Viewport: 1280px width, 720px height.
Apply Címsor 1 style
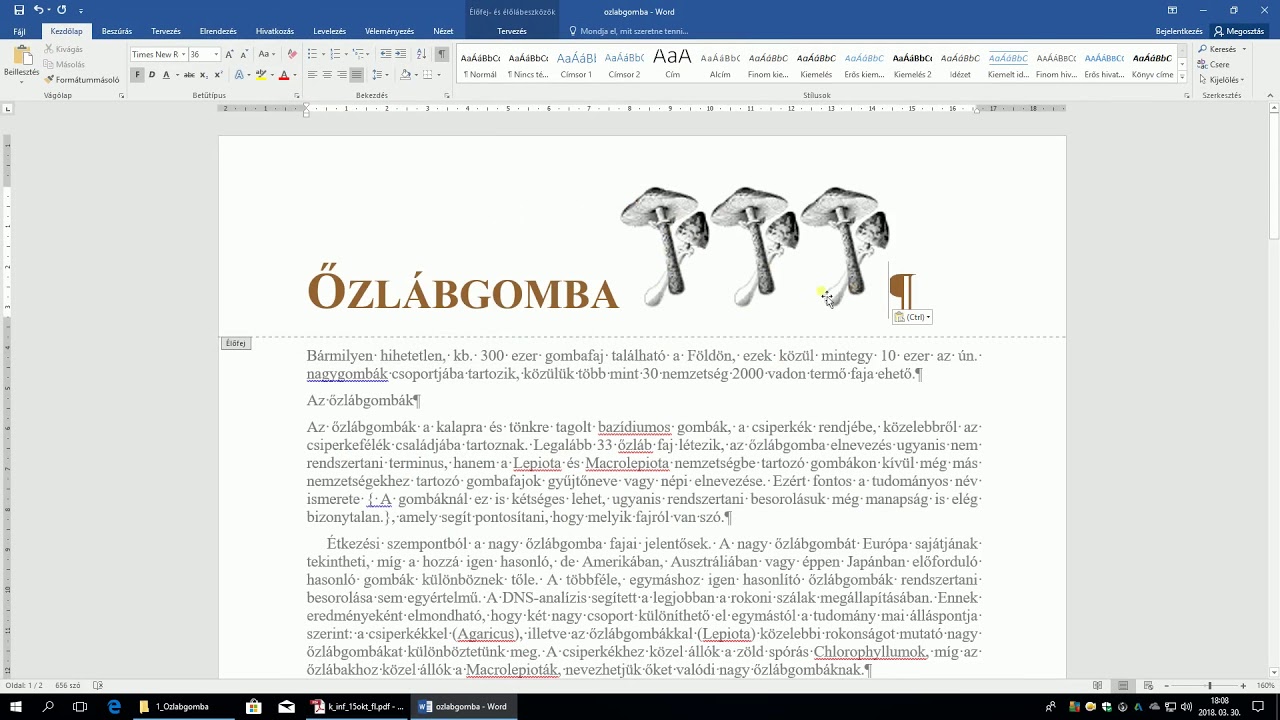click(576, 63)
